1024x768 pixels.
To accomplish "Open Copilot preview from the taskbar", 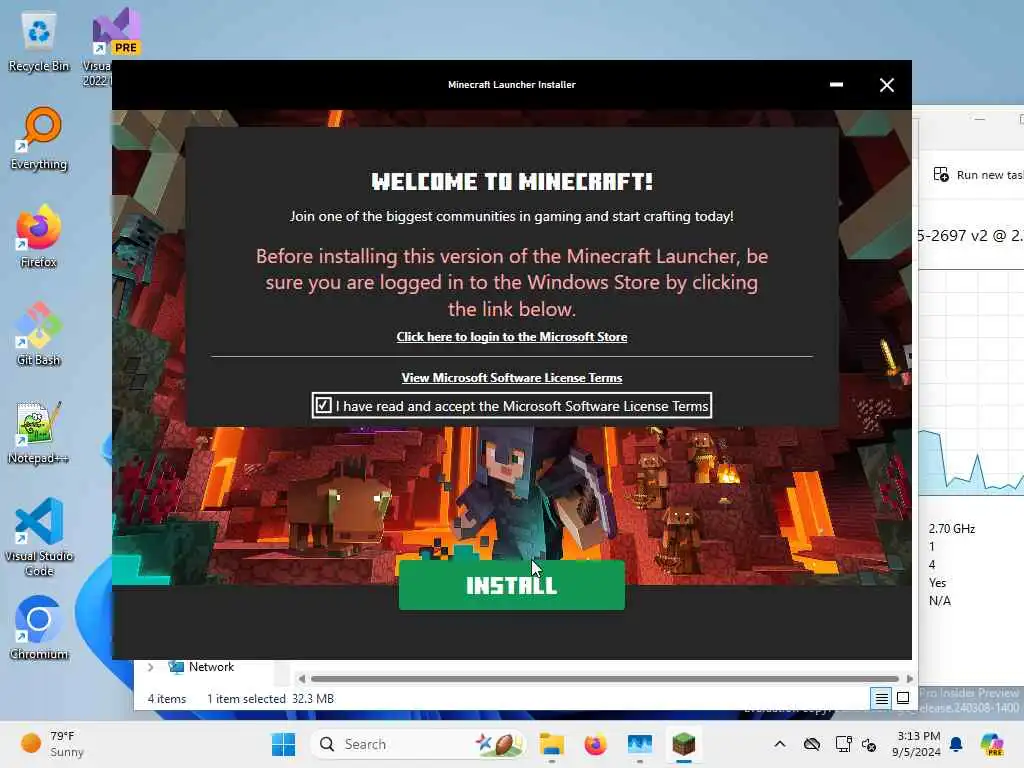I will click(992, 744).
